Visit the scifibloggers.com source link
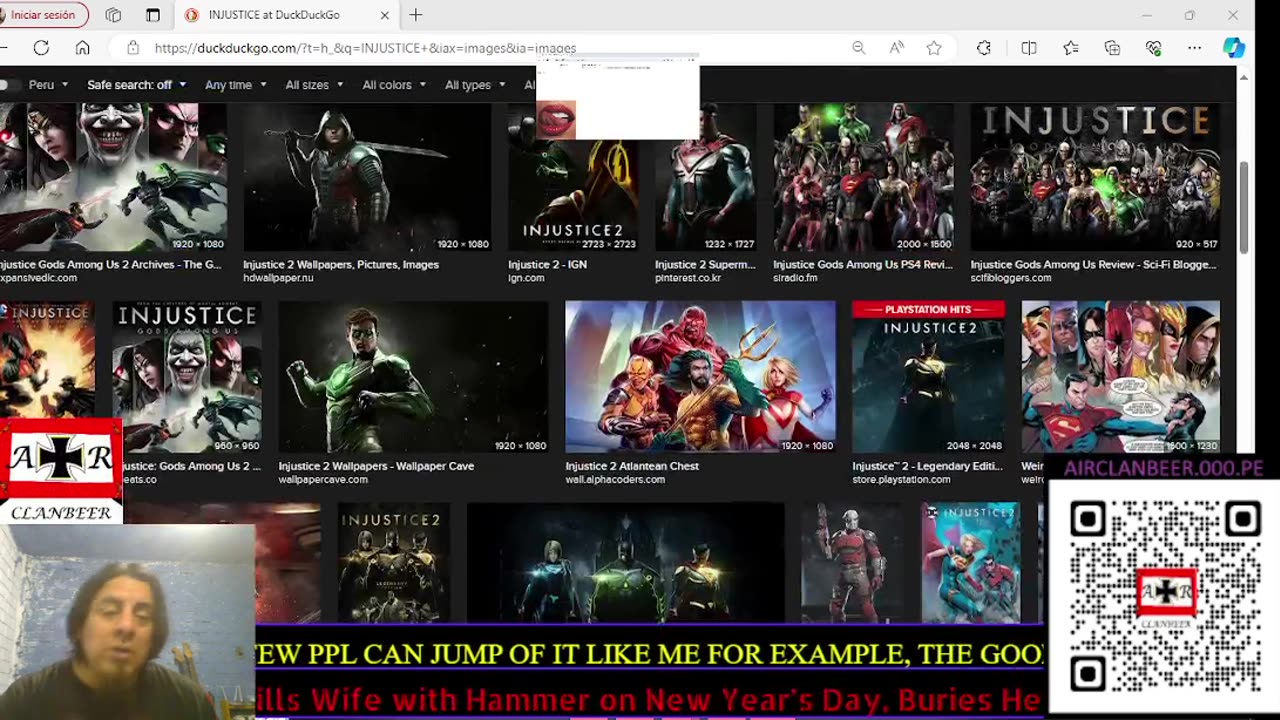 [1011, 278]
